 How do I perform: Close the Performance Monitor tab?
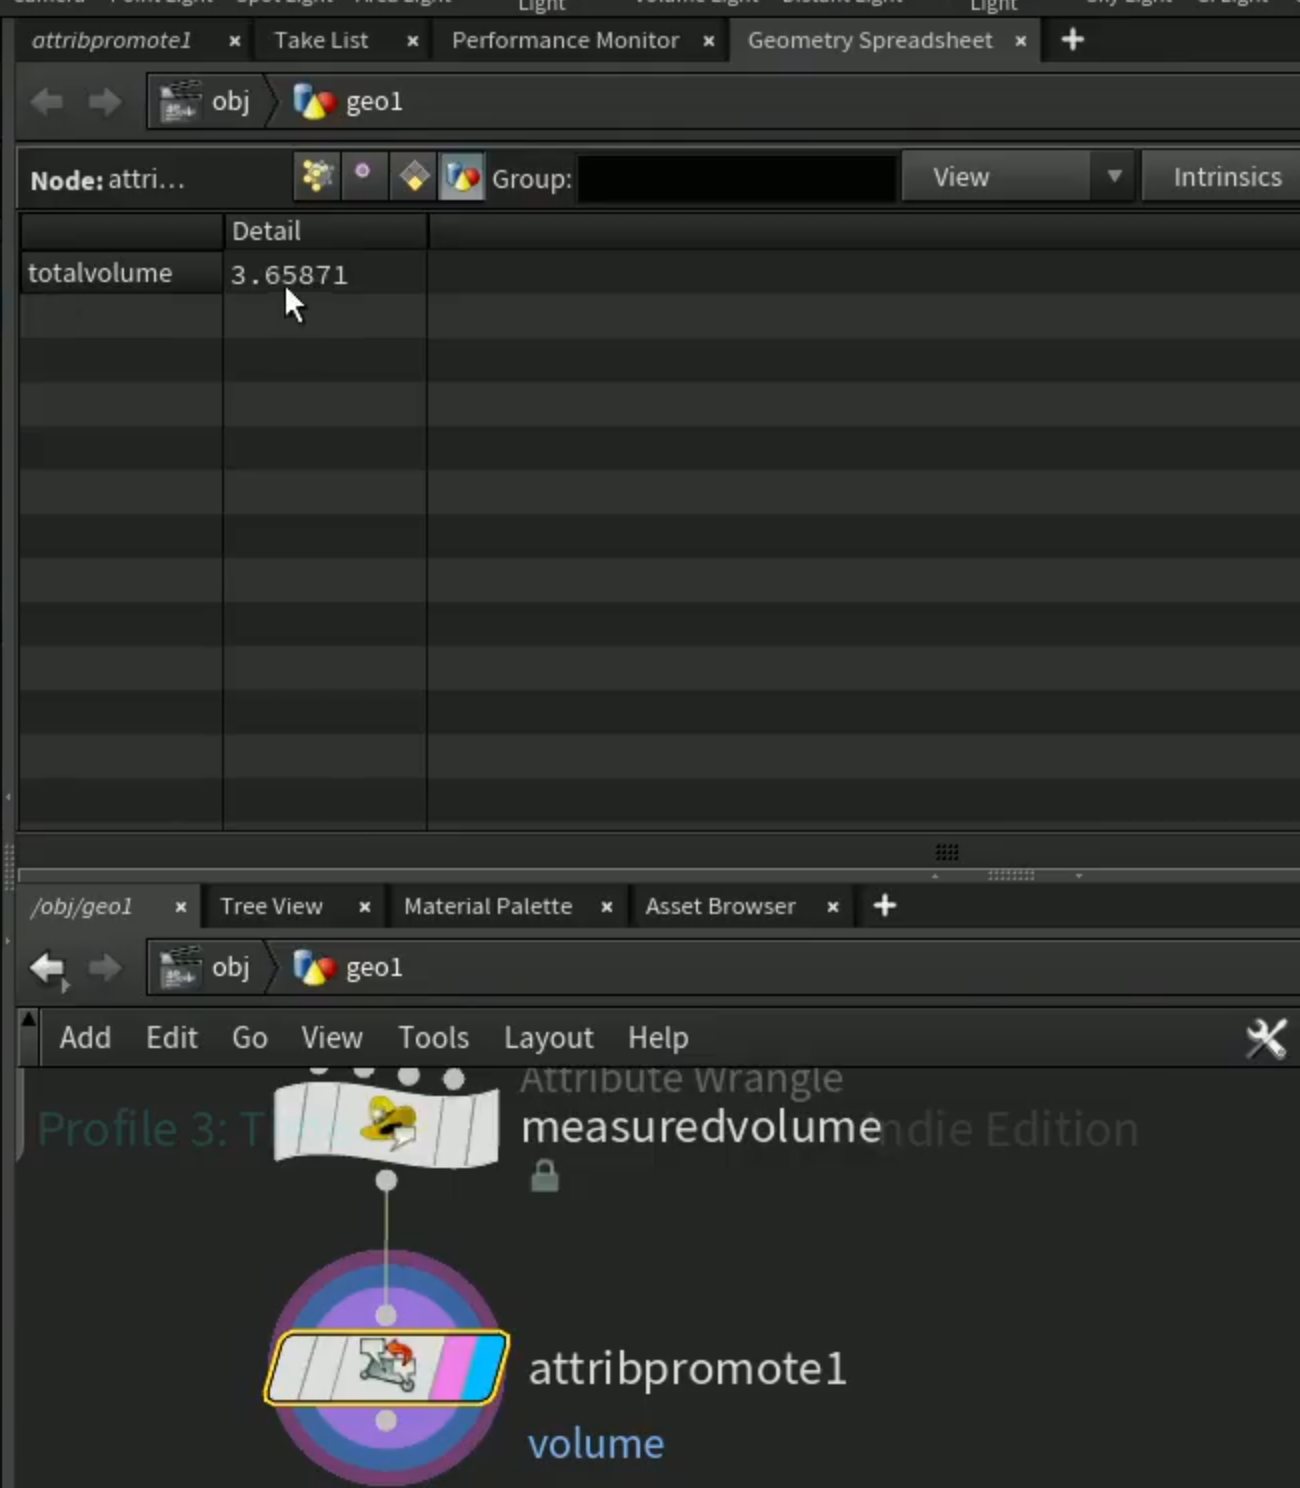point(708,41)
